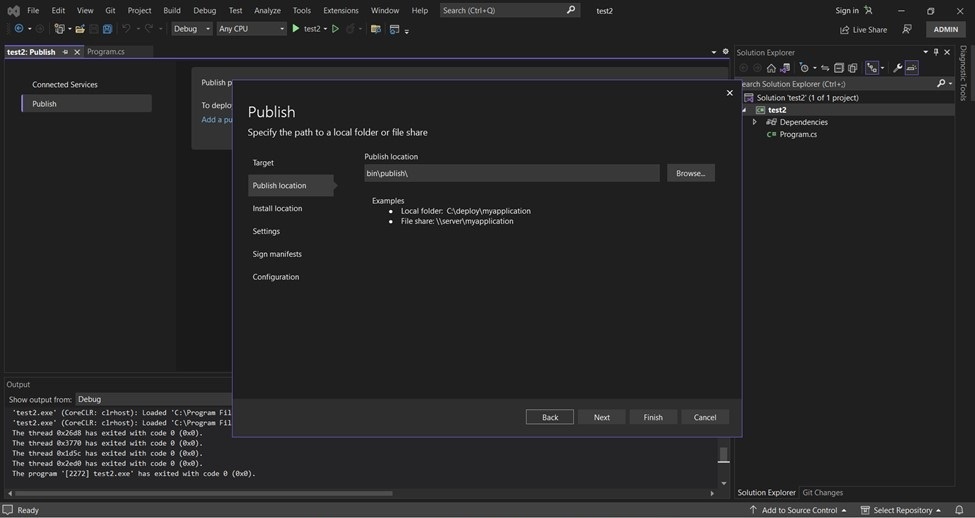
Task: Click Select Repository in status bar
Action: (902, 510)
